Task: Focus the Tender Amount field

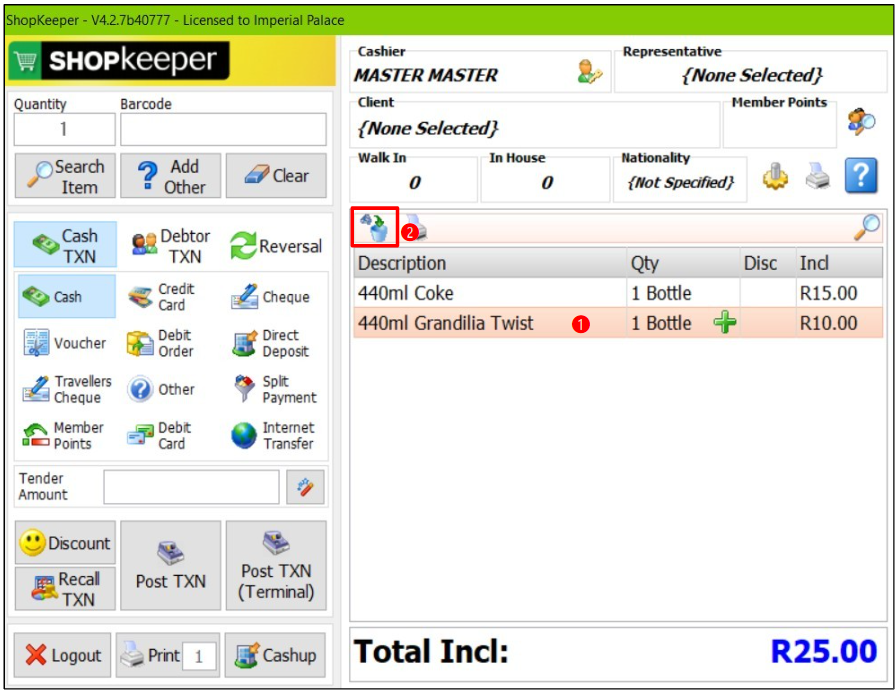Action: click(191, 487)
